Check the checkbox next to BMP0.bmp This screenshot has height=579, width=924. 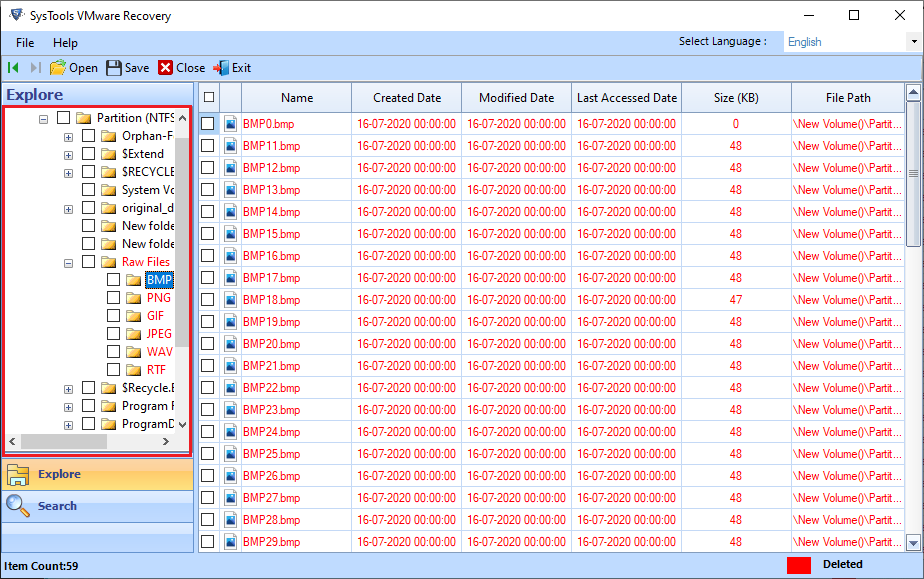[x=208, y=123]
